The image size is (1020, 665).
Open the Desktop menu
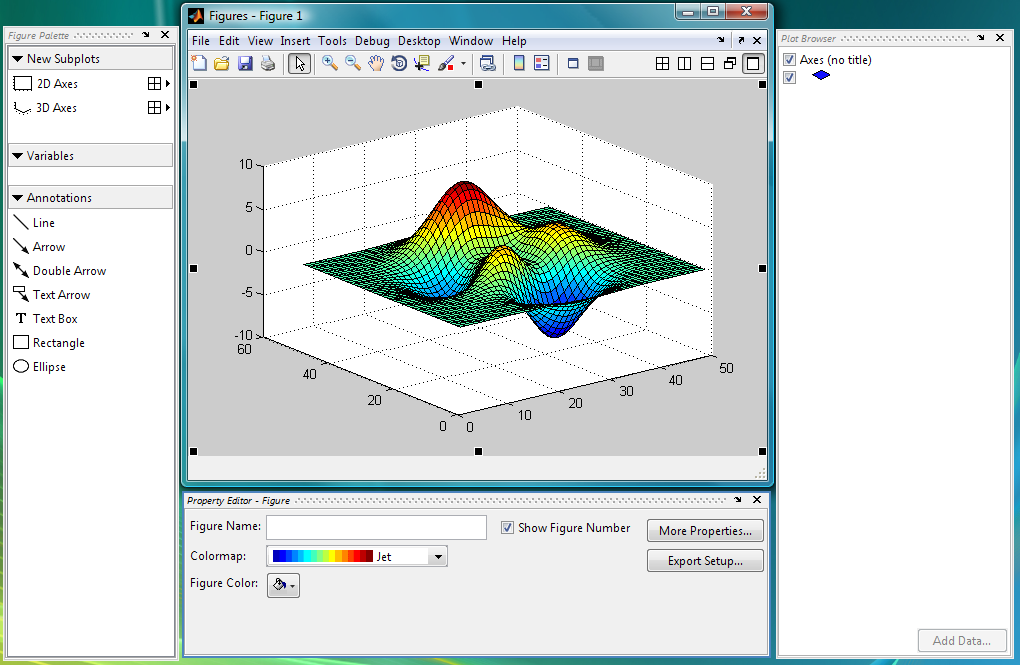[x=419, y=41]
